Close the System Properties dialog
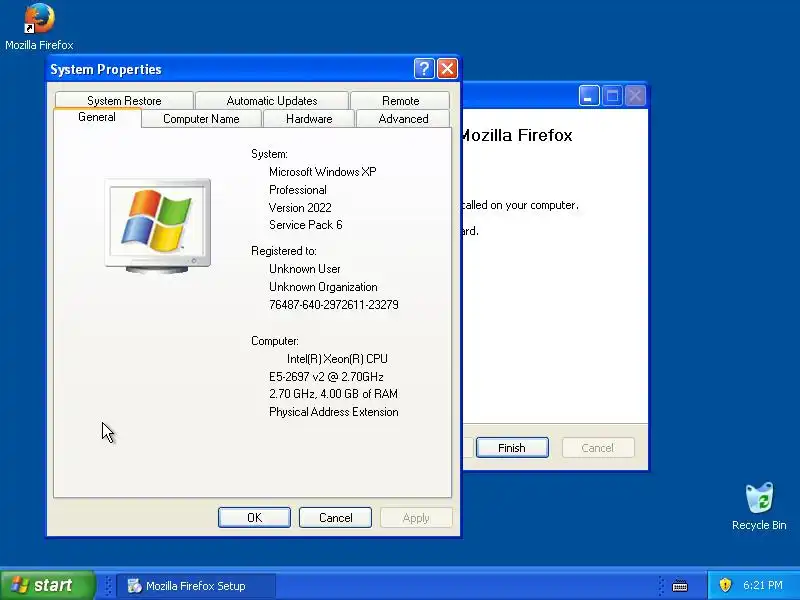Image resolution: width=800 pixels, height=600 pixels. click(447, 68)
